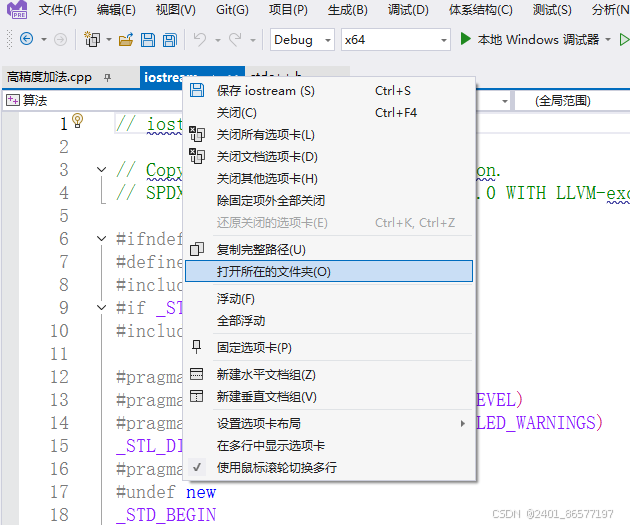
Task: Open the Git(G) menu
Action: [x=232, y=10]
